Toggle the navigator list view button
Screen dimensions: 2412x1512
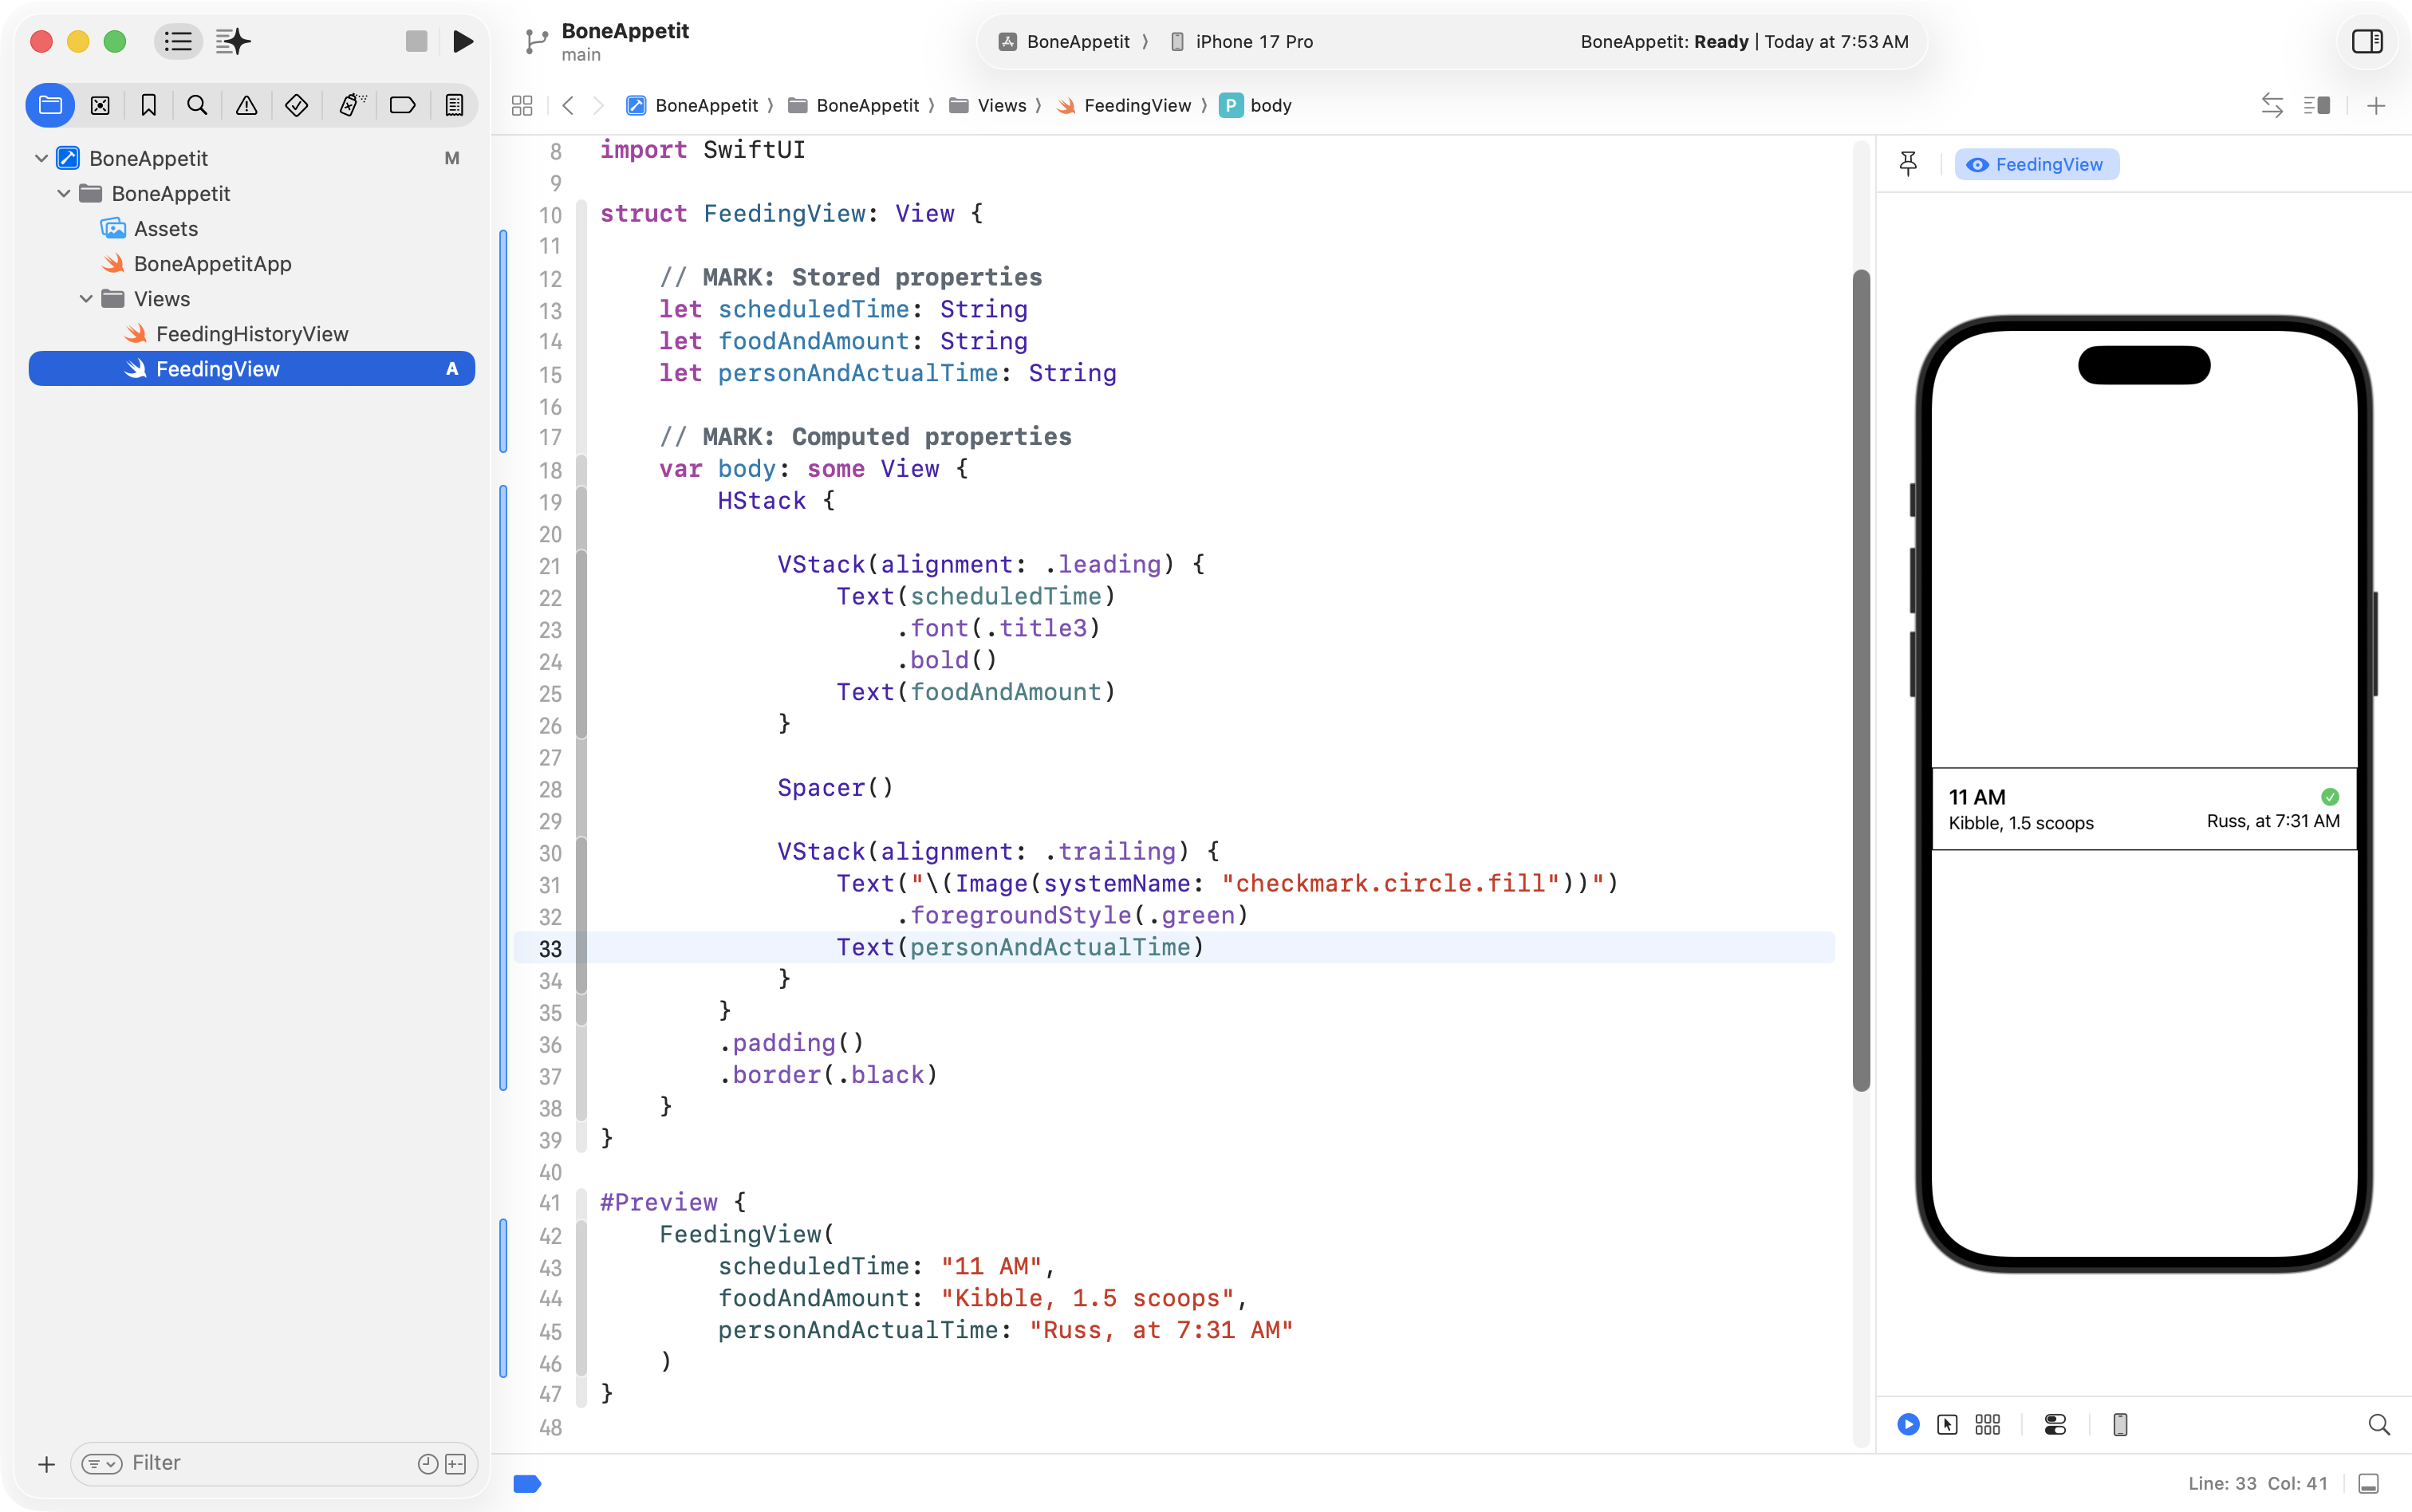pyautogui.click(x=178, y=41)
